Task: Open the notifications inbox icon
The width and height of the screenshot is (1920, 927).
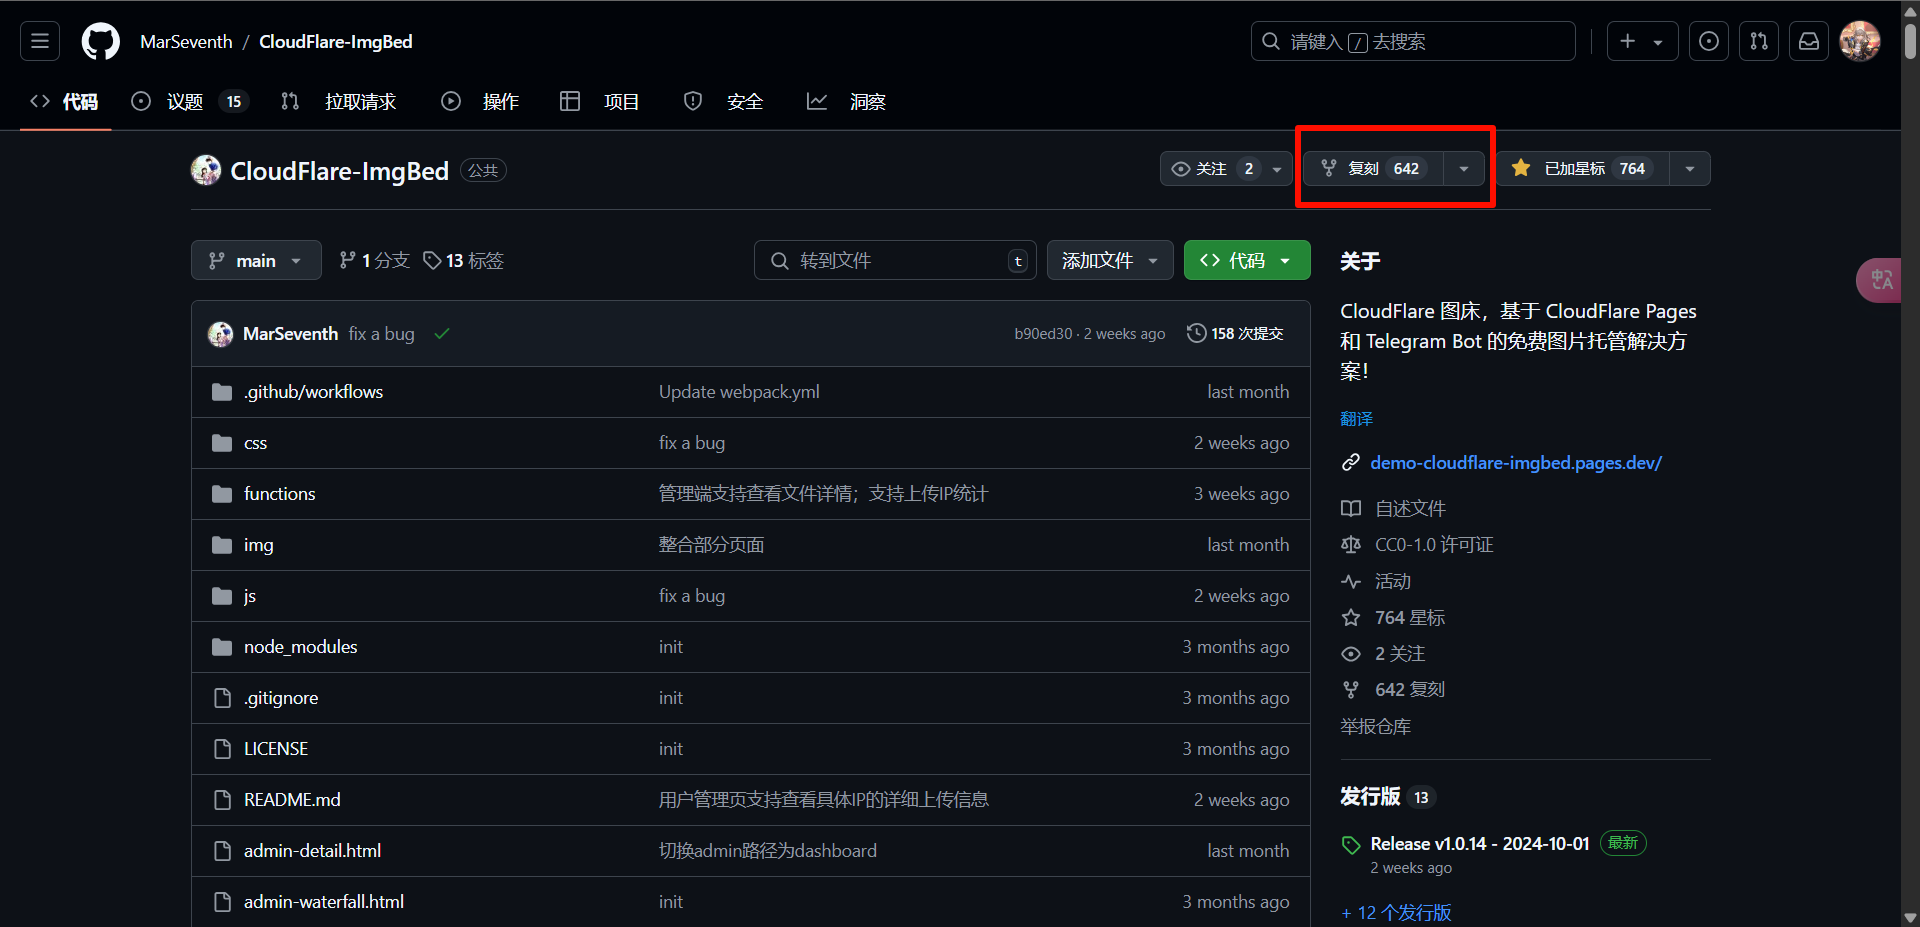Action: (x=1808, y=41)
